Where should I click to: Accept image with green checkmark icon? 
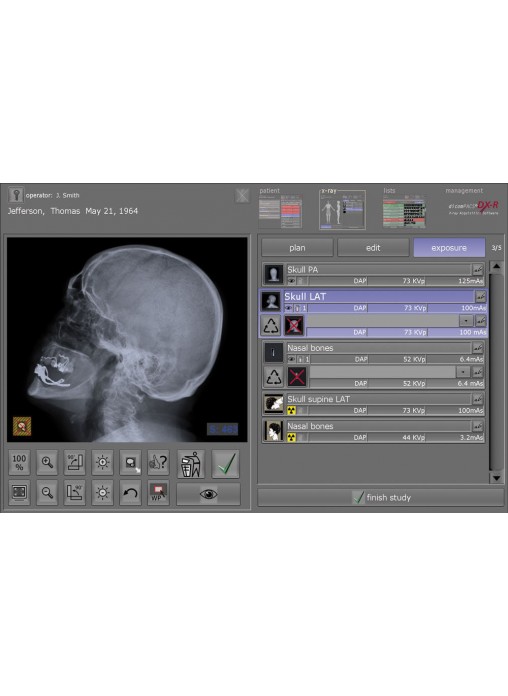tap(226, 464)
